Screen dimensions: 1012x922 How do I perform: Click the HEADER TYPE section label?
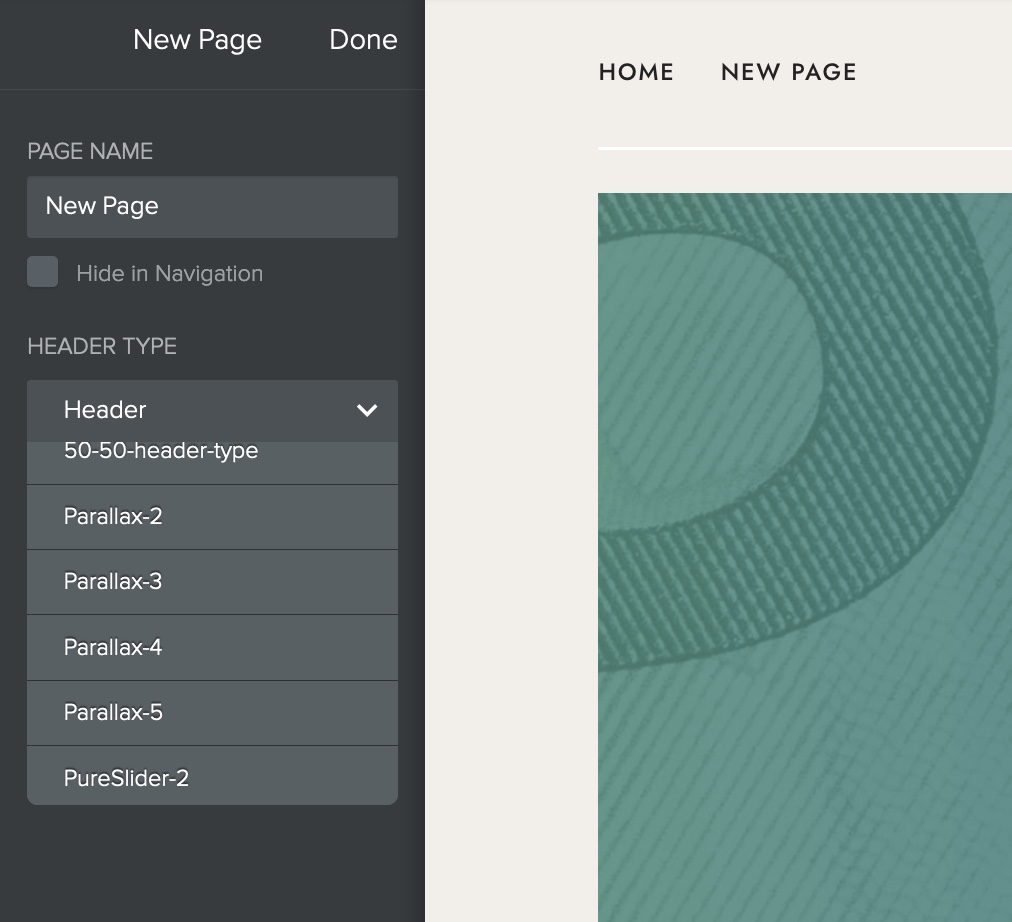(x=102, y=346)
